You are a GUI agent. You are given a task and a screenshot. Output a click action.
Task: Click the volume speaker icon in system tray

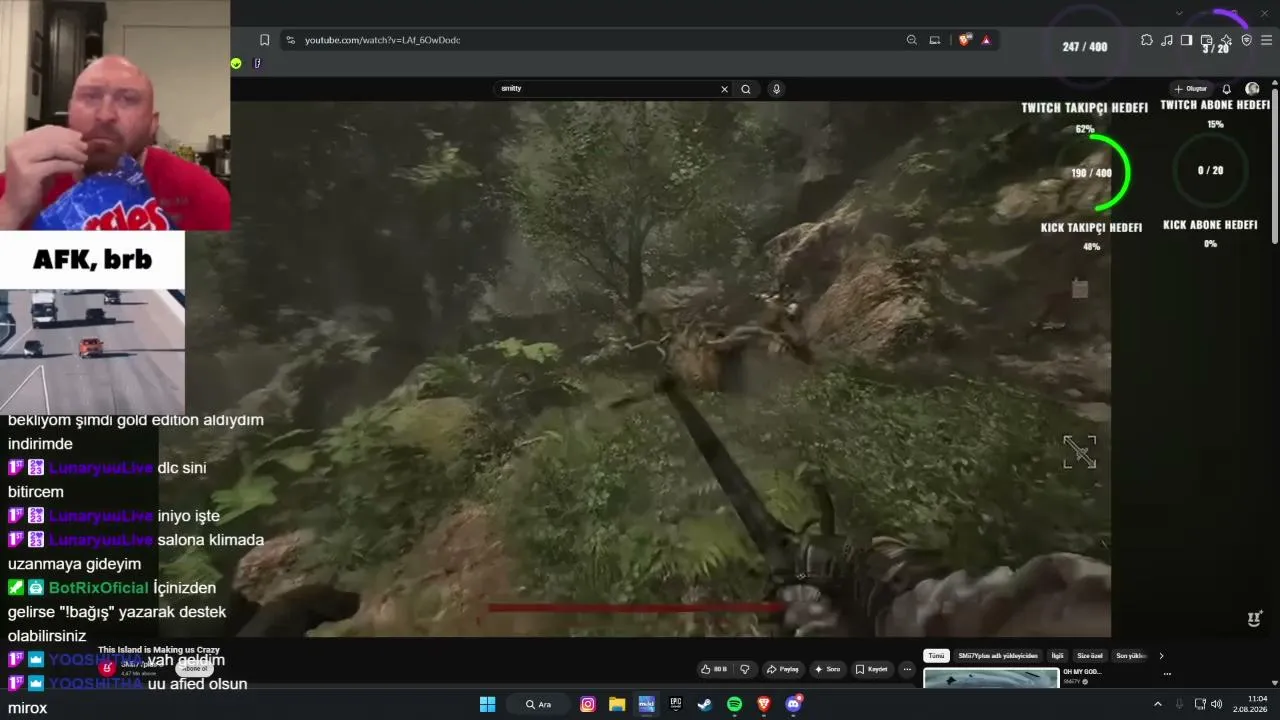point(1216,704)
